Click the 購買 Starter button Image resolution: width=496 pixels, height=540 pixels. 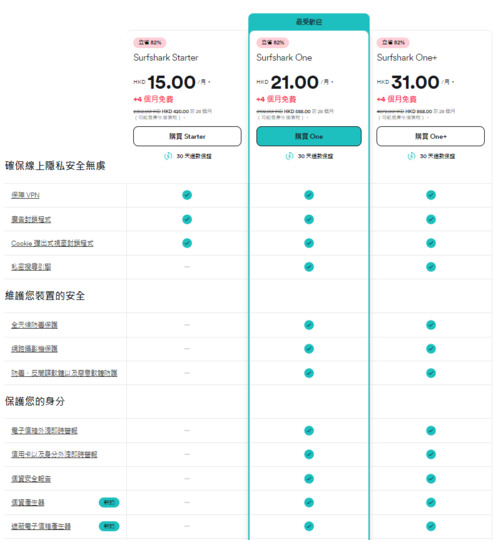click(187, 136)
